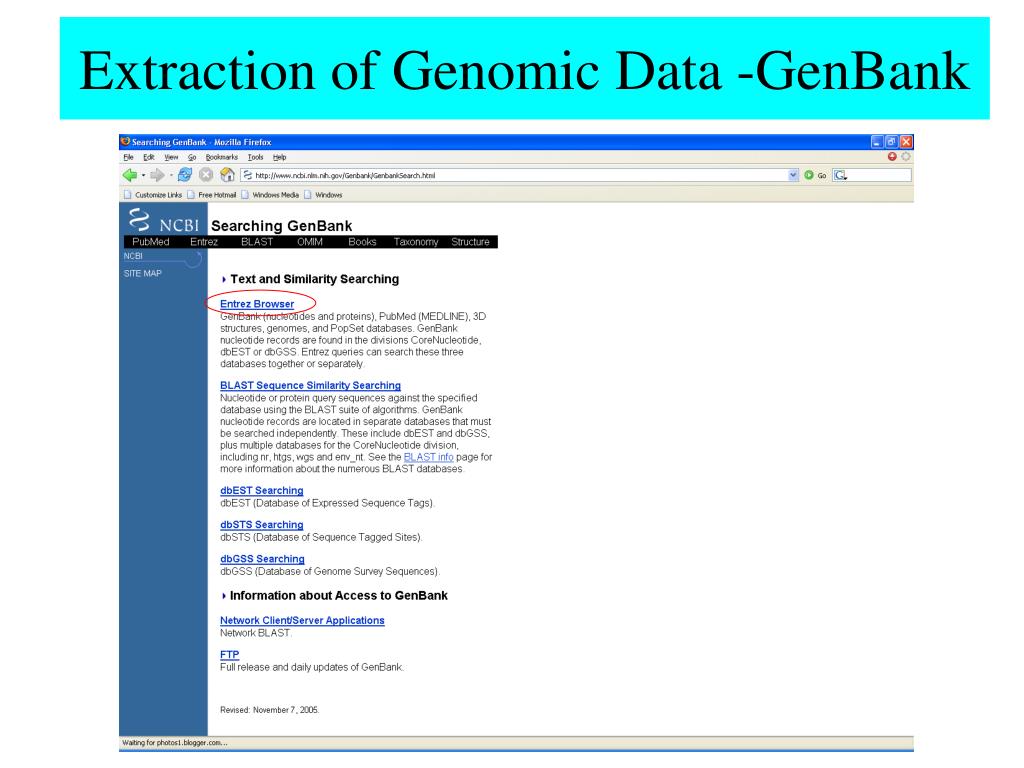
Task: Click the 'Revised: November 7, 2005' text
Action: [x=269, y=710]
